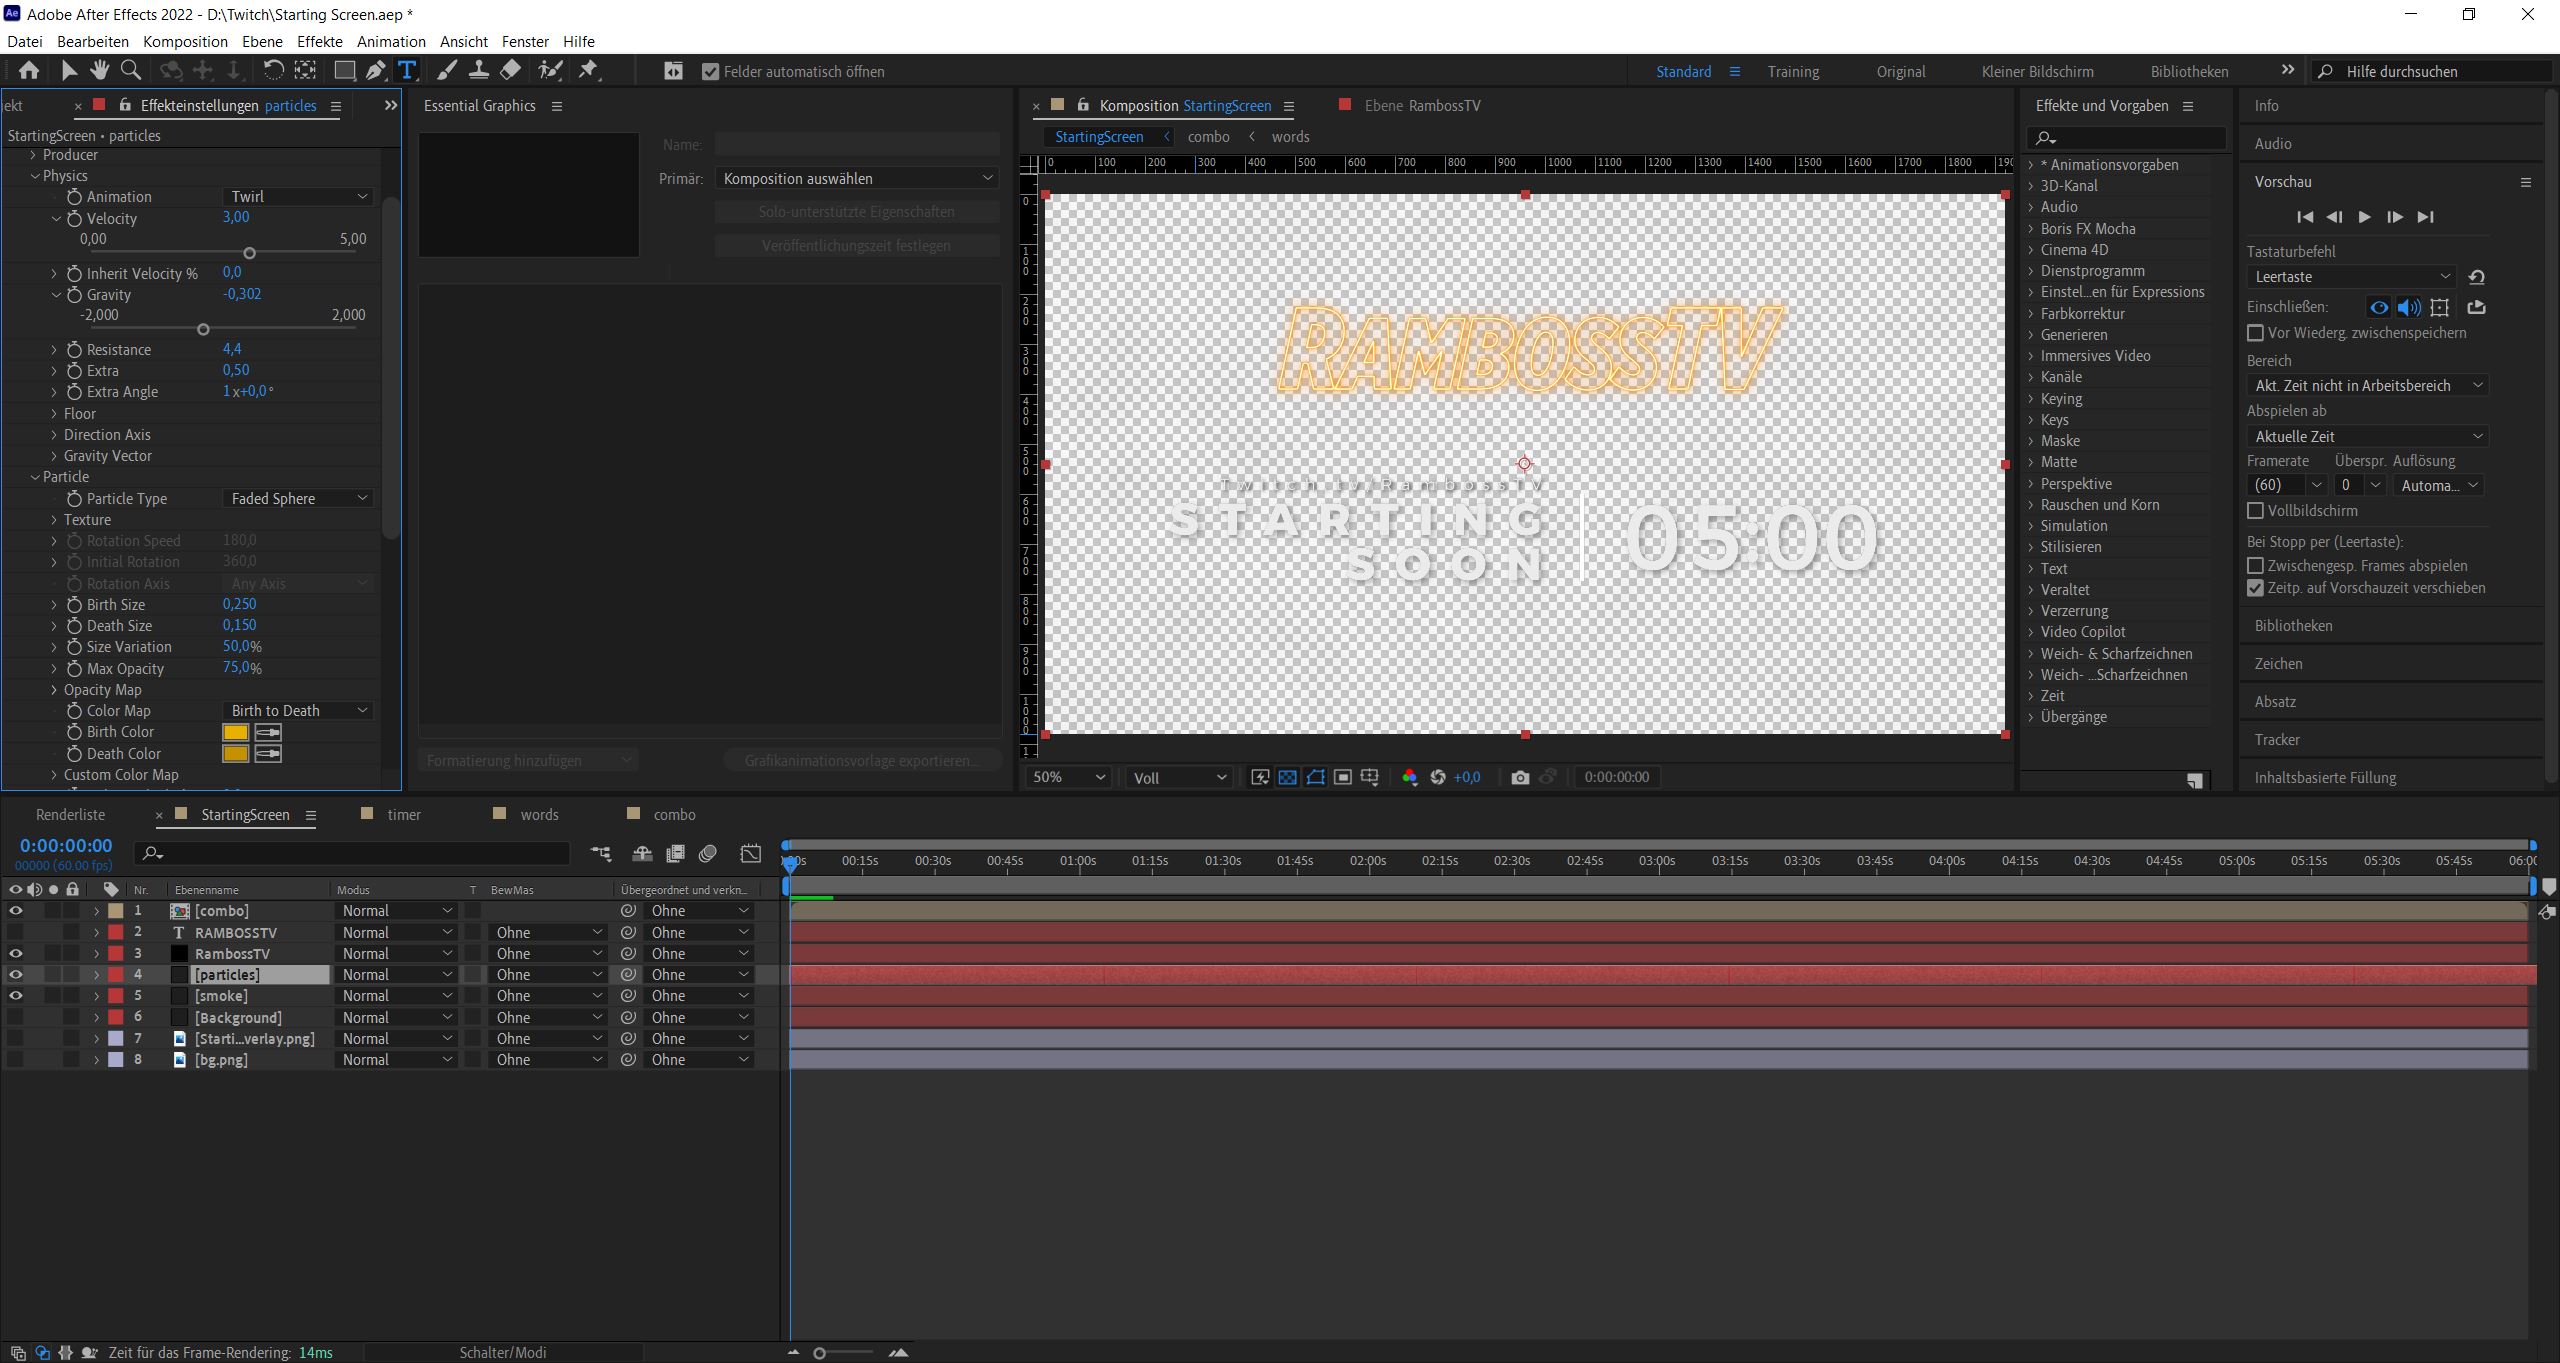Uncheck Felder automatisch öffnen checkbox
Viewport: 2560px width, 1363px height.
710,71
